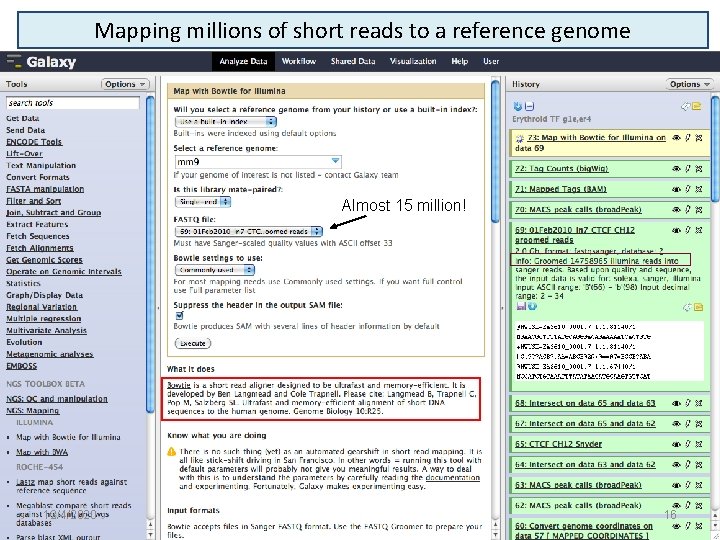Delete dataset 73 Map with Bowtie
The image size is (720, 540).
tap(699, 138)
